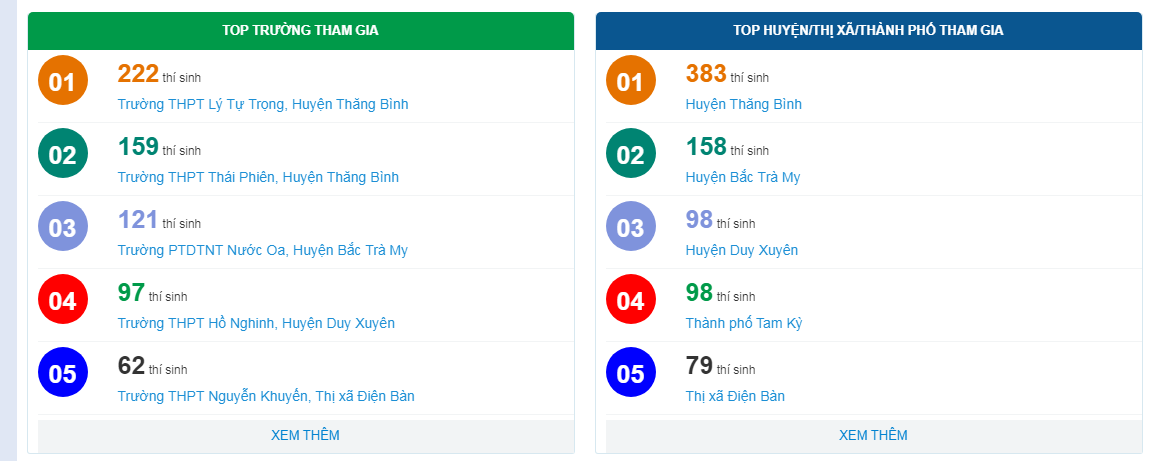Open Trường THPT Thái Phiên link
The width and height of the screenshot is (1155, 461).
259,177
